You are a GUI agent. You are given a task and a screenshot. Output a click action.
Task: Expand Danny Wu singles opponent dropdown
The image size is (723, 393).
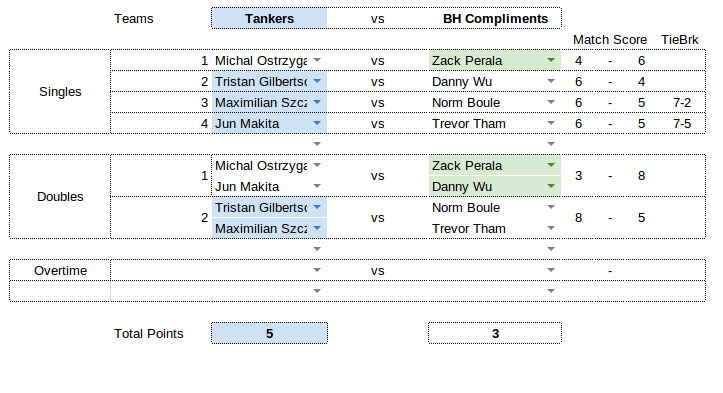(x=551, y=81)
